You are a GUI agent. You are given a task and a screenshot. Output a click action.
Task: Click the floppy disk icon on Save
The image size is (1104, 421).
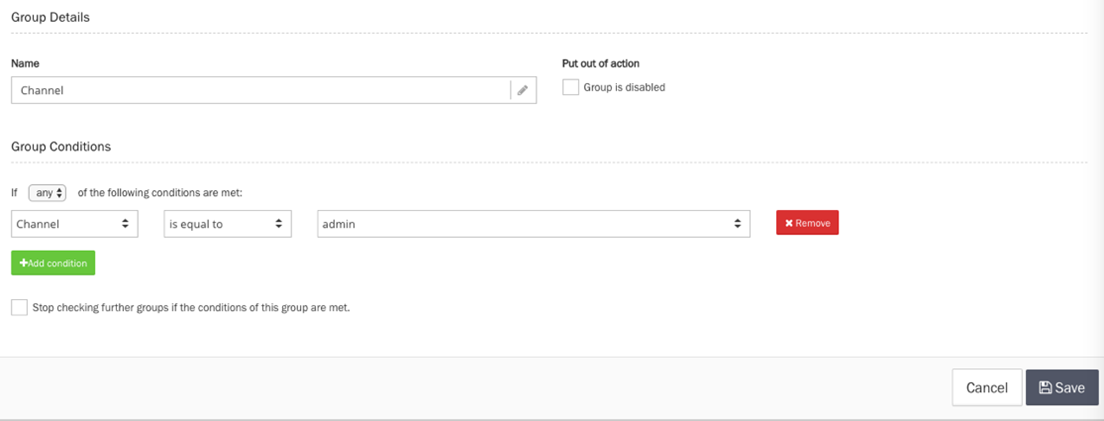(1045, 388)
